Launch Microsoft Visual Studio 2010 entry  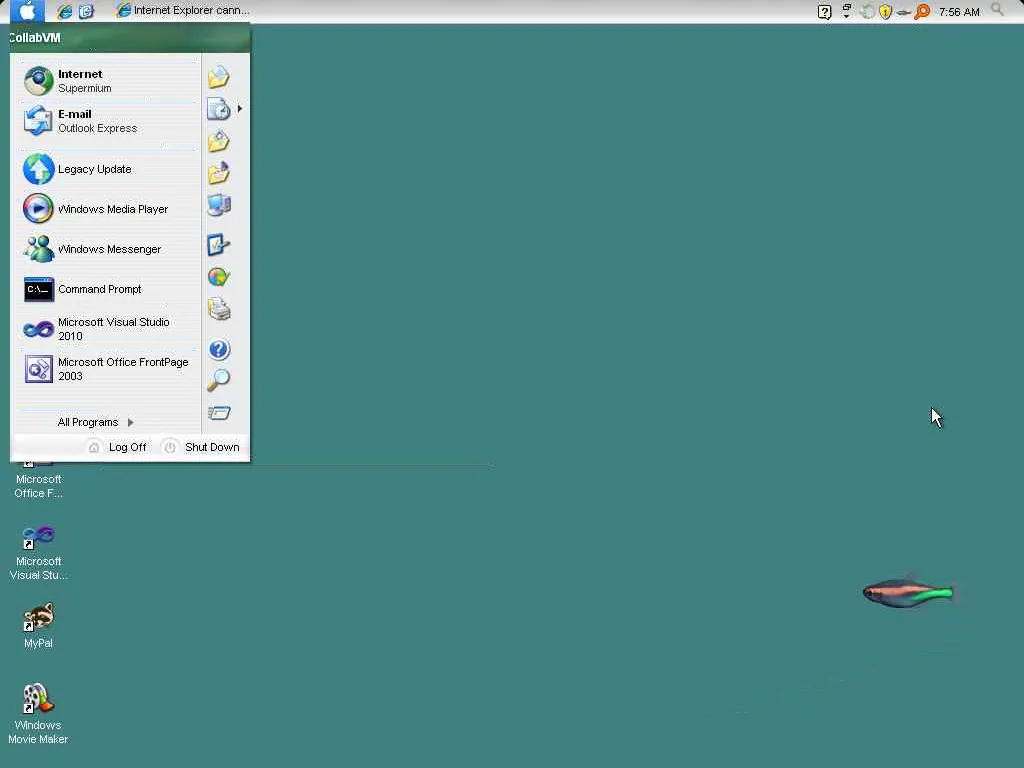108,329
